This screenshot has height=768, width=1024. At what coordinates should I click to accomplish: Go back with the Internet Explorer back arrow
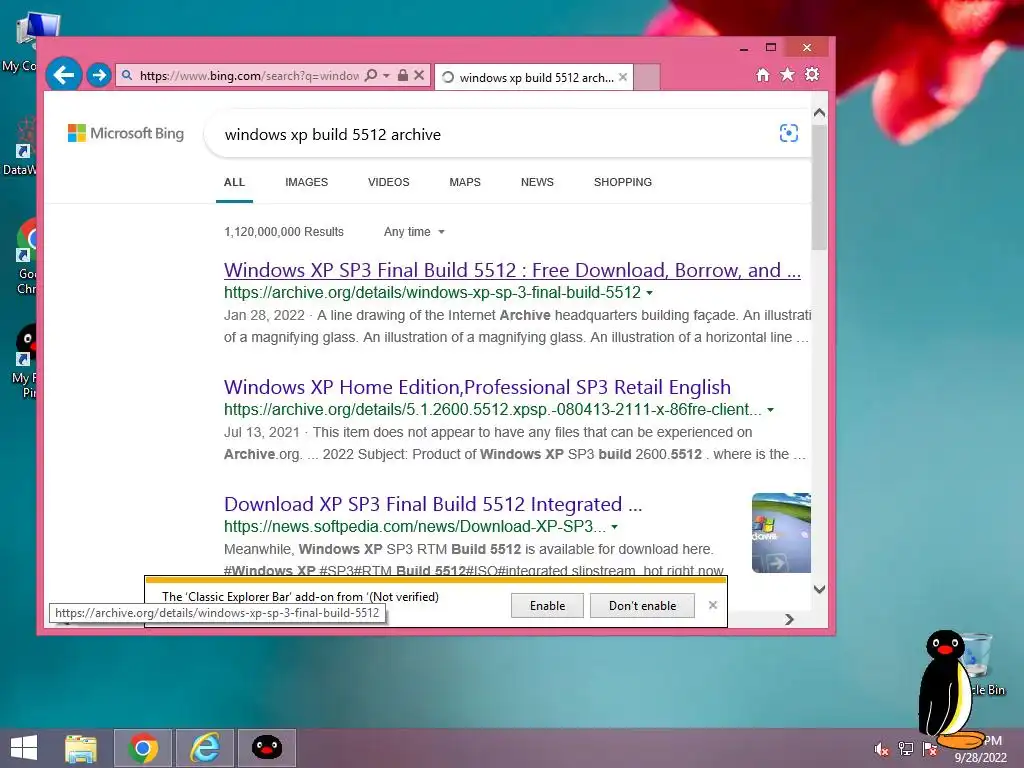pos(63,75)
